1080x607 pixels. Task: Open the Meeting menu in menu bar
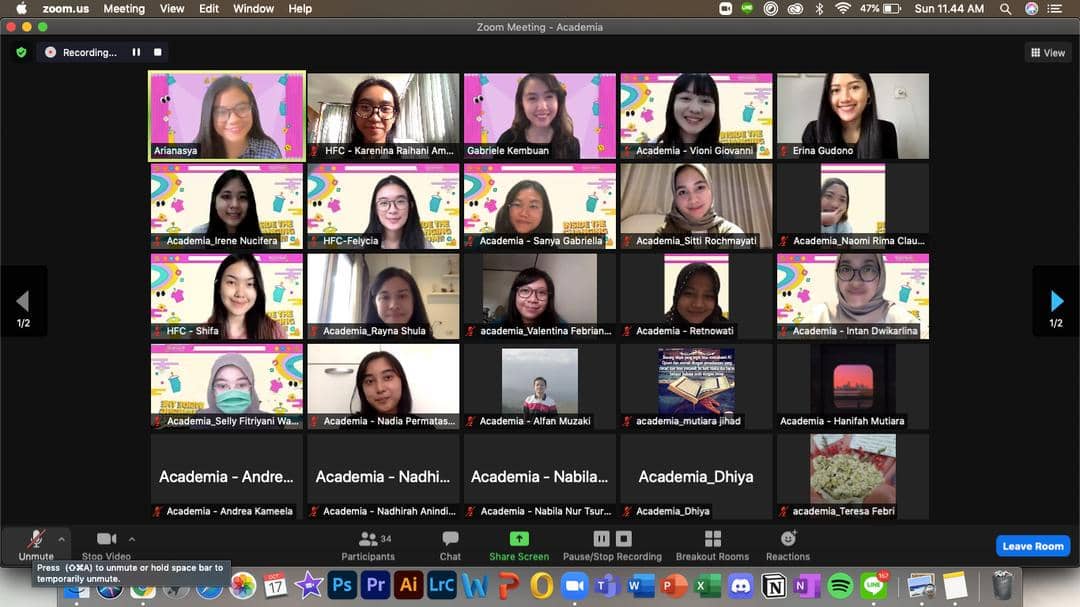tap(124, 8)
